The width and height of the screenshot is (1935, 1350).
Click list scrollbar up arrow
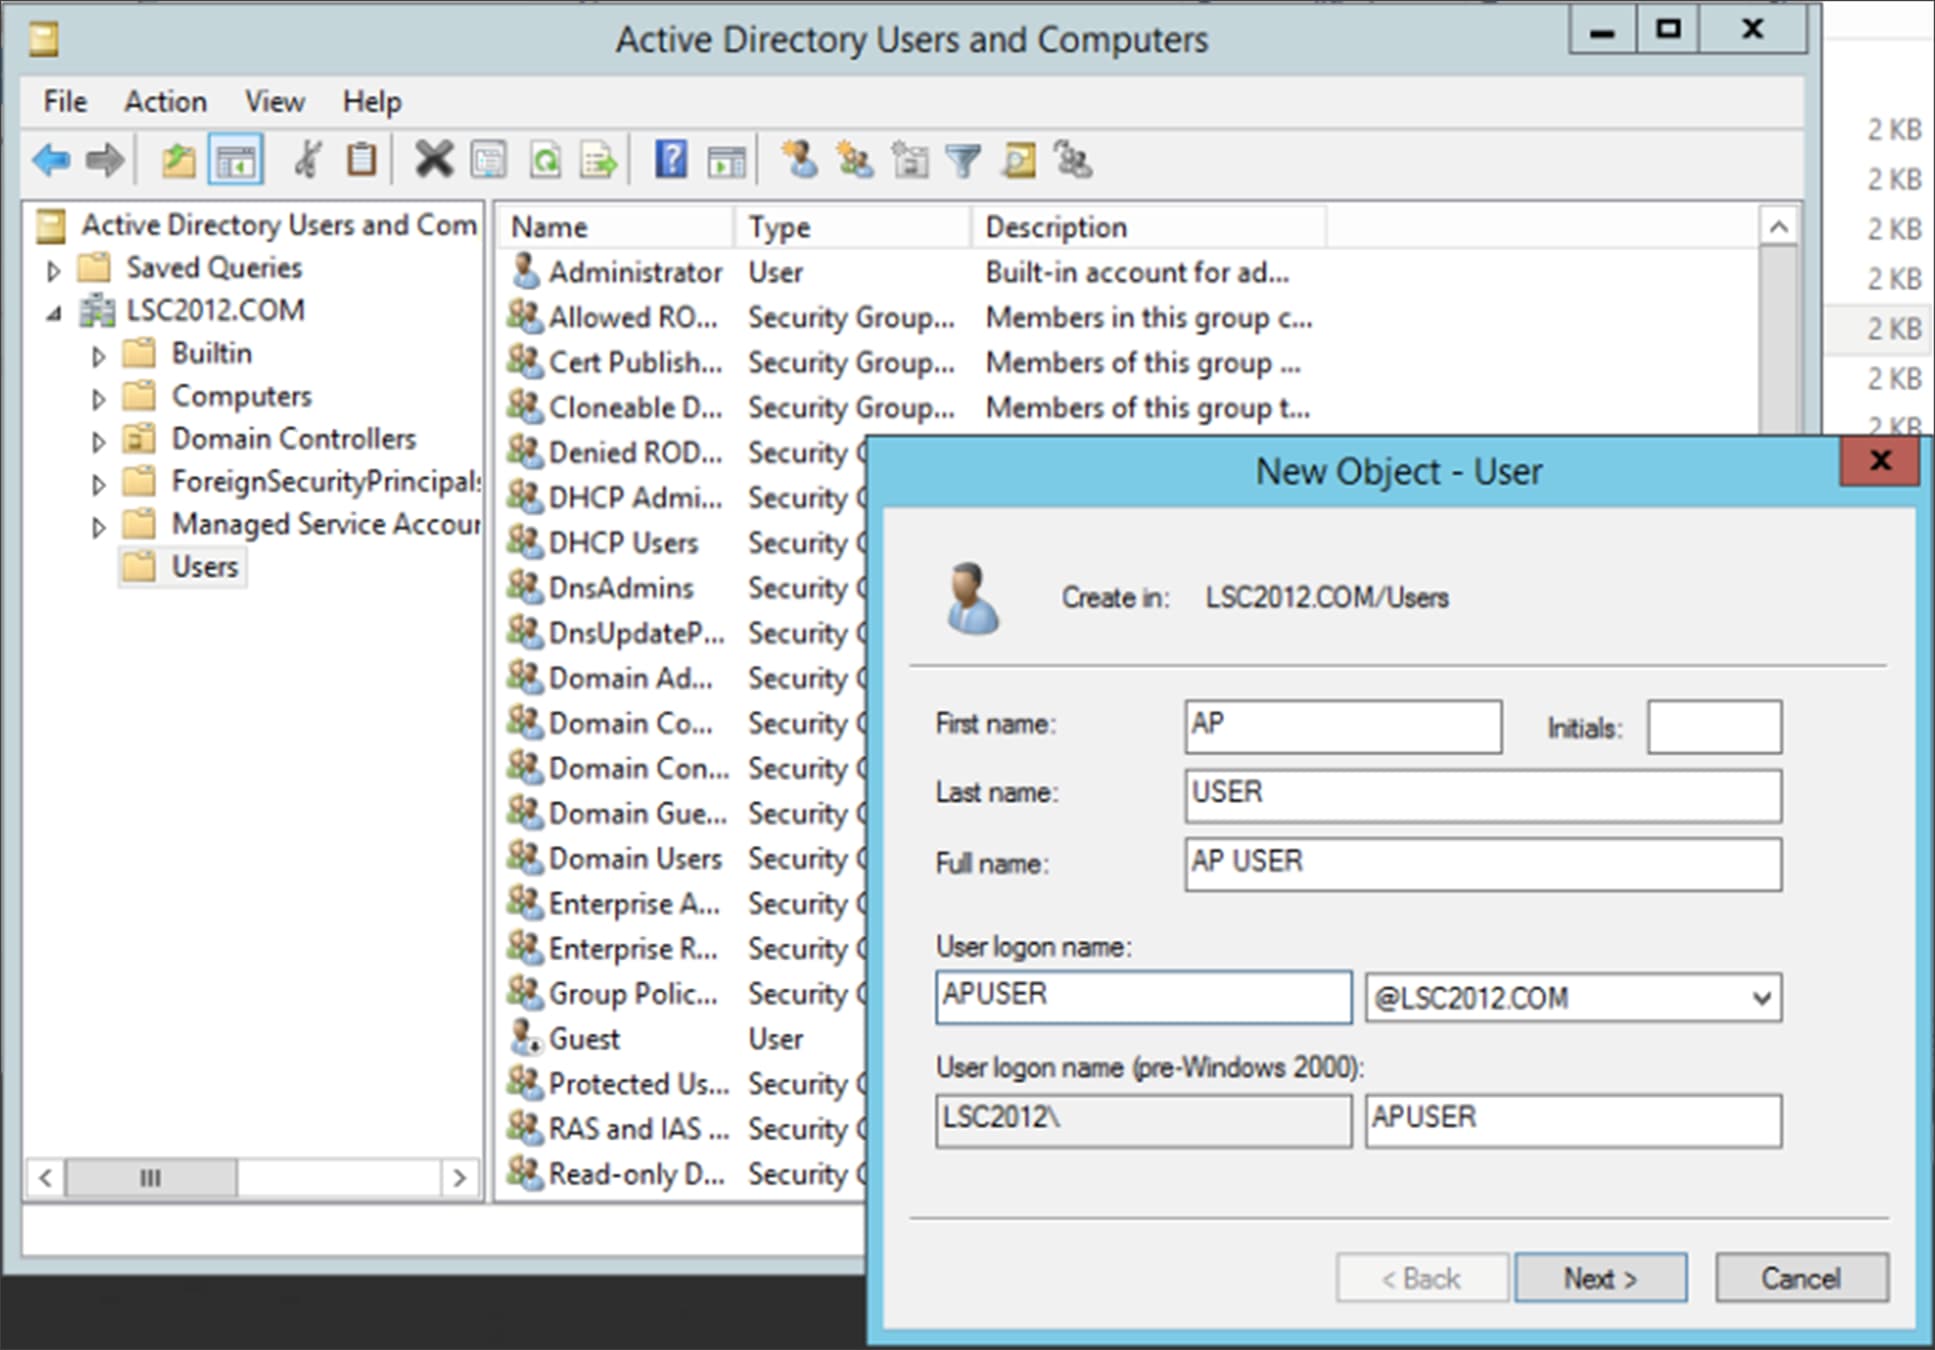(1778, 227)
